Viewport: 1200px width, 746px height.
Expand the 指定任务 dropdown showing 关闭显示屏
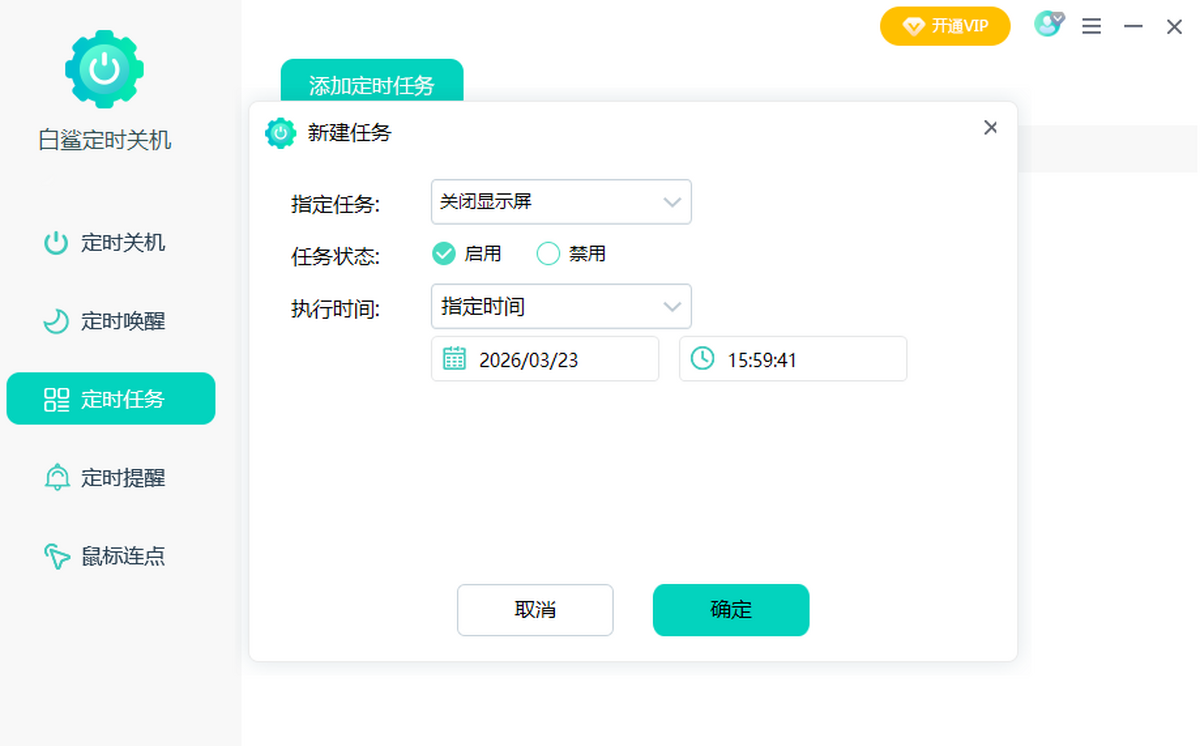(561, 202)
